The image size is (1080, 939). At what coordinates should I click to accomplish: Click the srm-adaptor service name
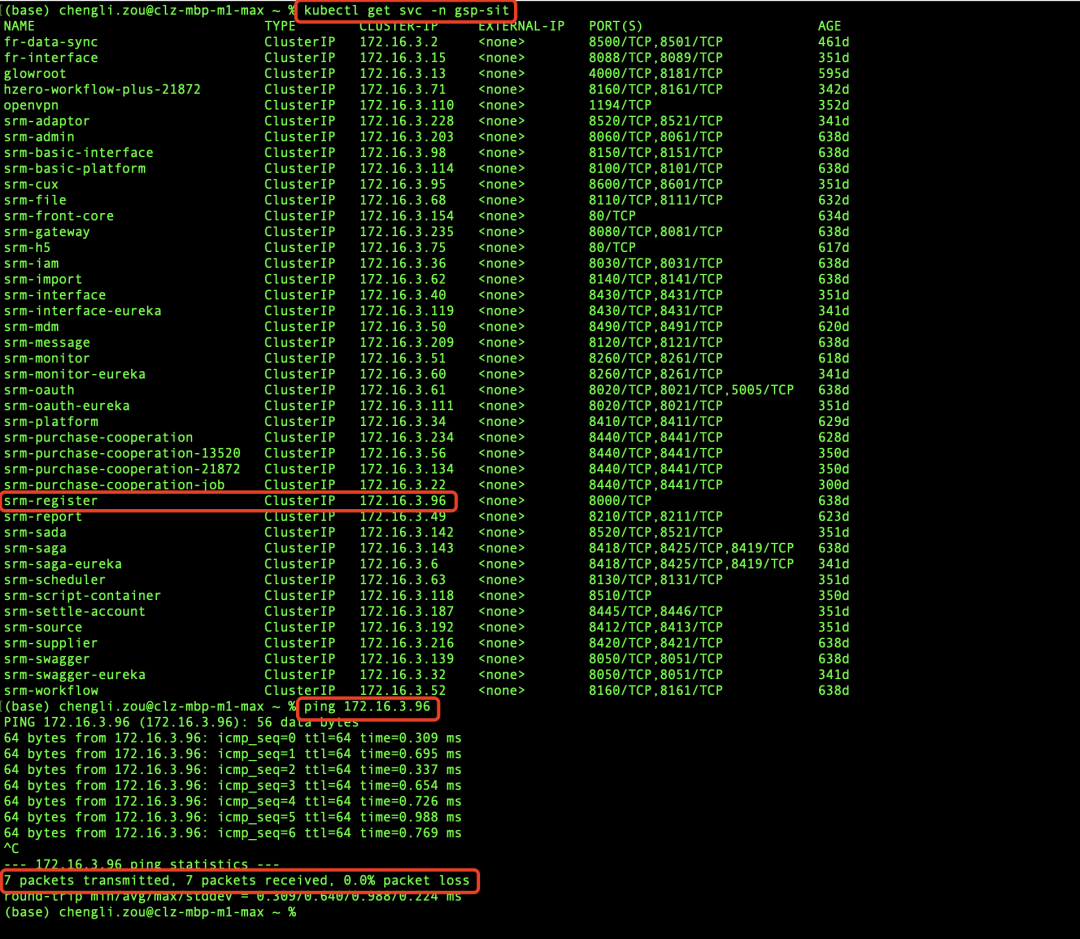pyautogui.click(x=47, y=121)
